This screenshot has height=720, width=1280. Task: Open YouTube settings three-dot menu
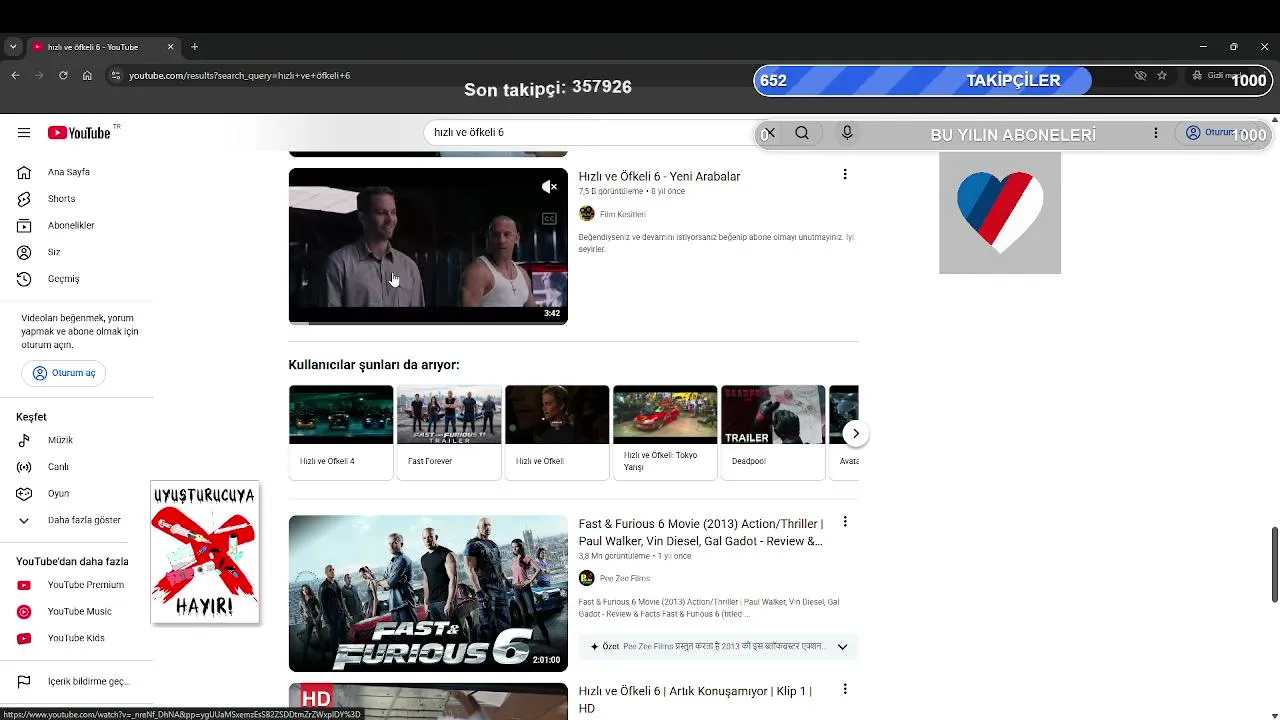pos(1155,133)
